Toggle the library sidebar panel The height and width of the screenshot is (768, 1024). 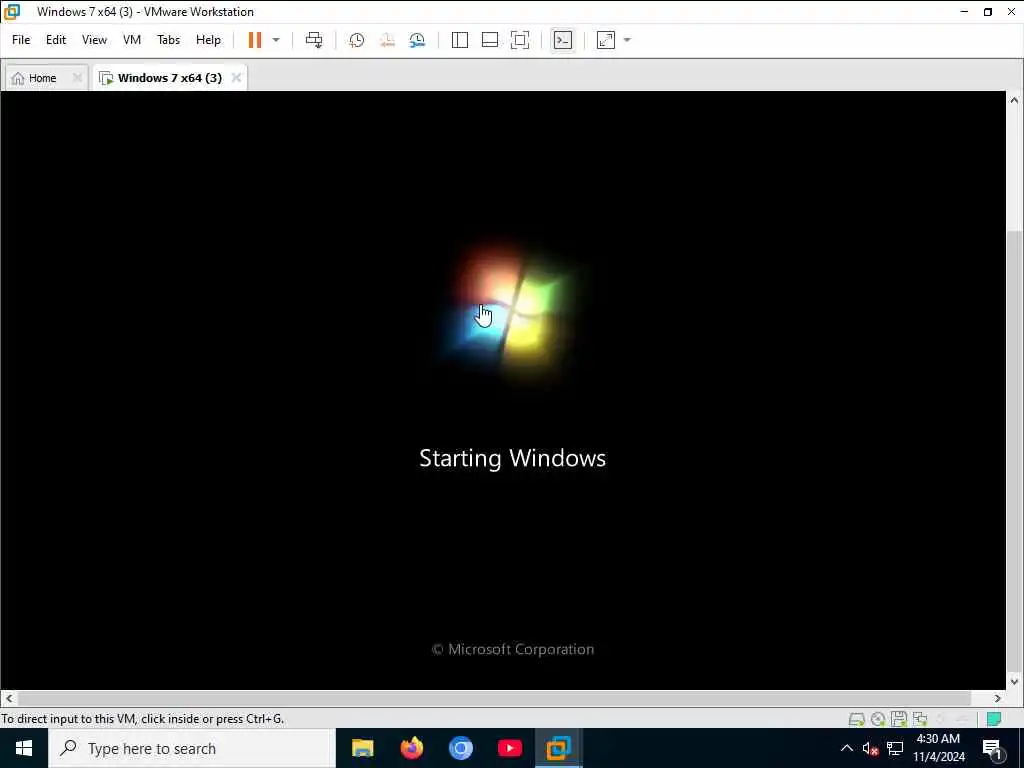coord(460,40)
